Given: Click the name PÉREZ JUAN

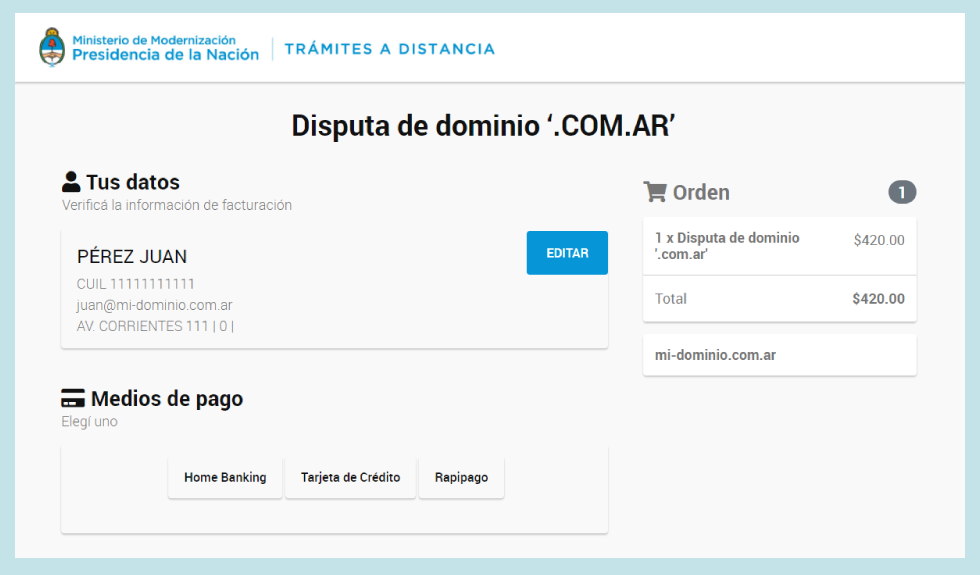Looking at the screenshot, I should [132, 257].
